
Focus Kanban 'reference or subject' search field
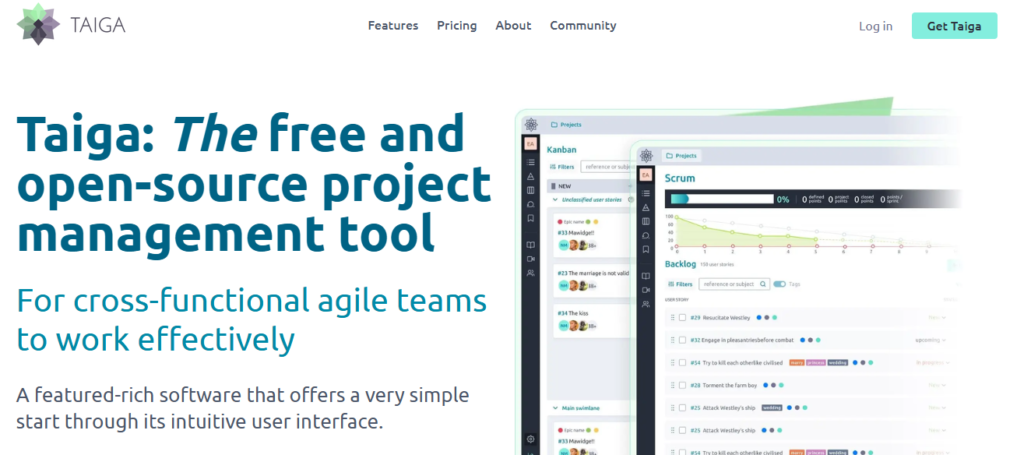point(607,167)
